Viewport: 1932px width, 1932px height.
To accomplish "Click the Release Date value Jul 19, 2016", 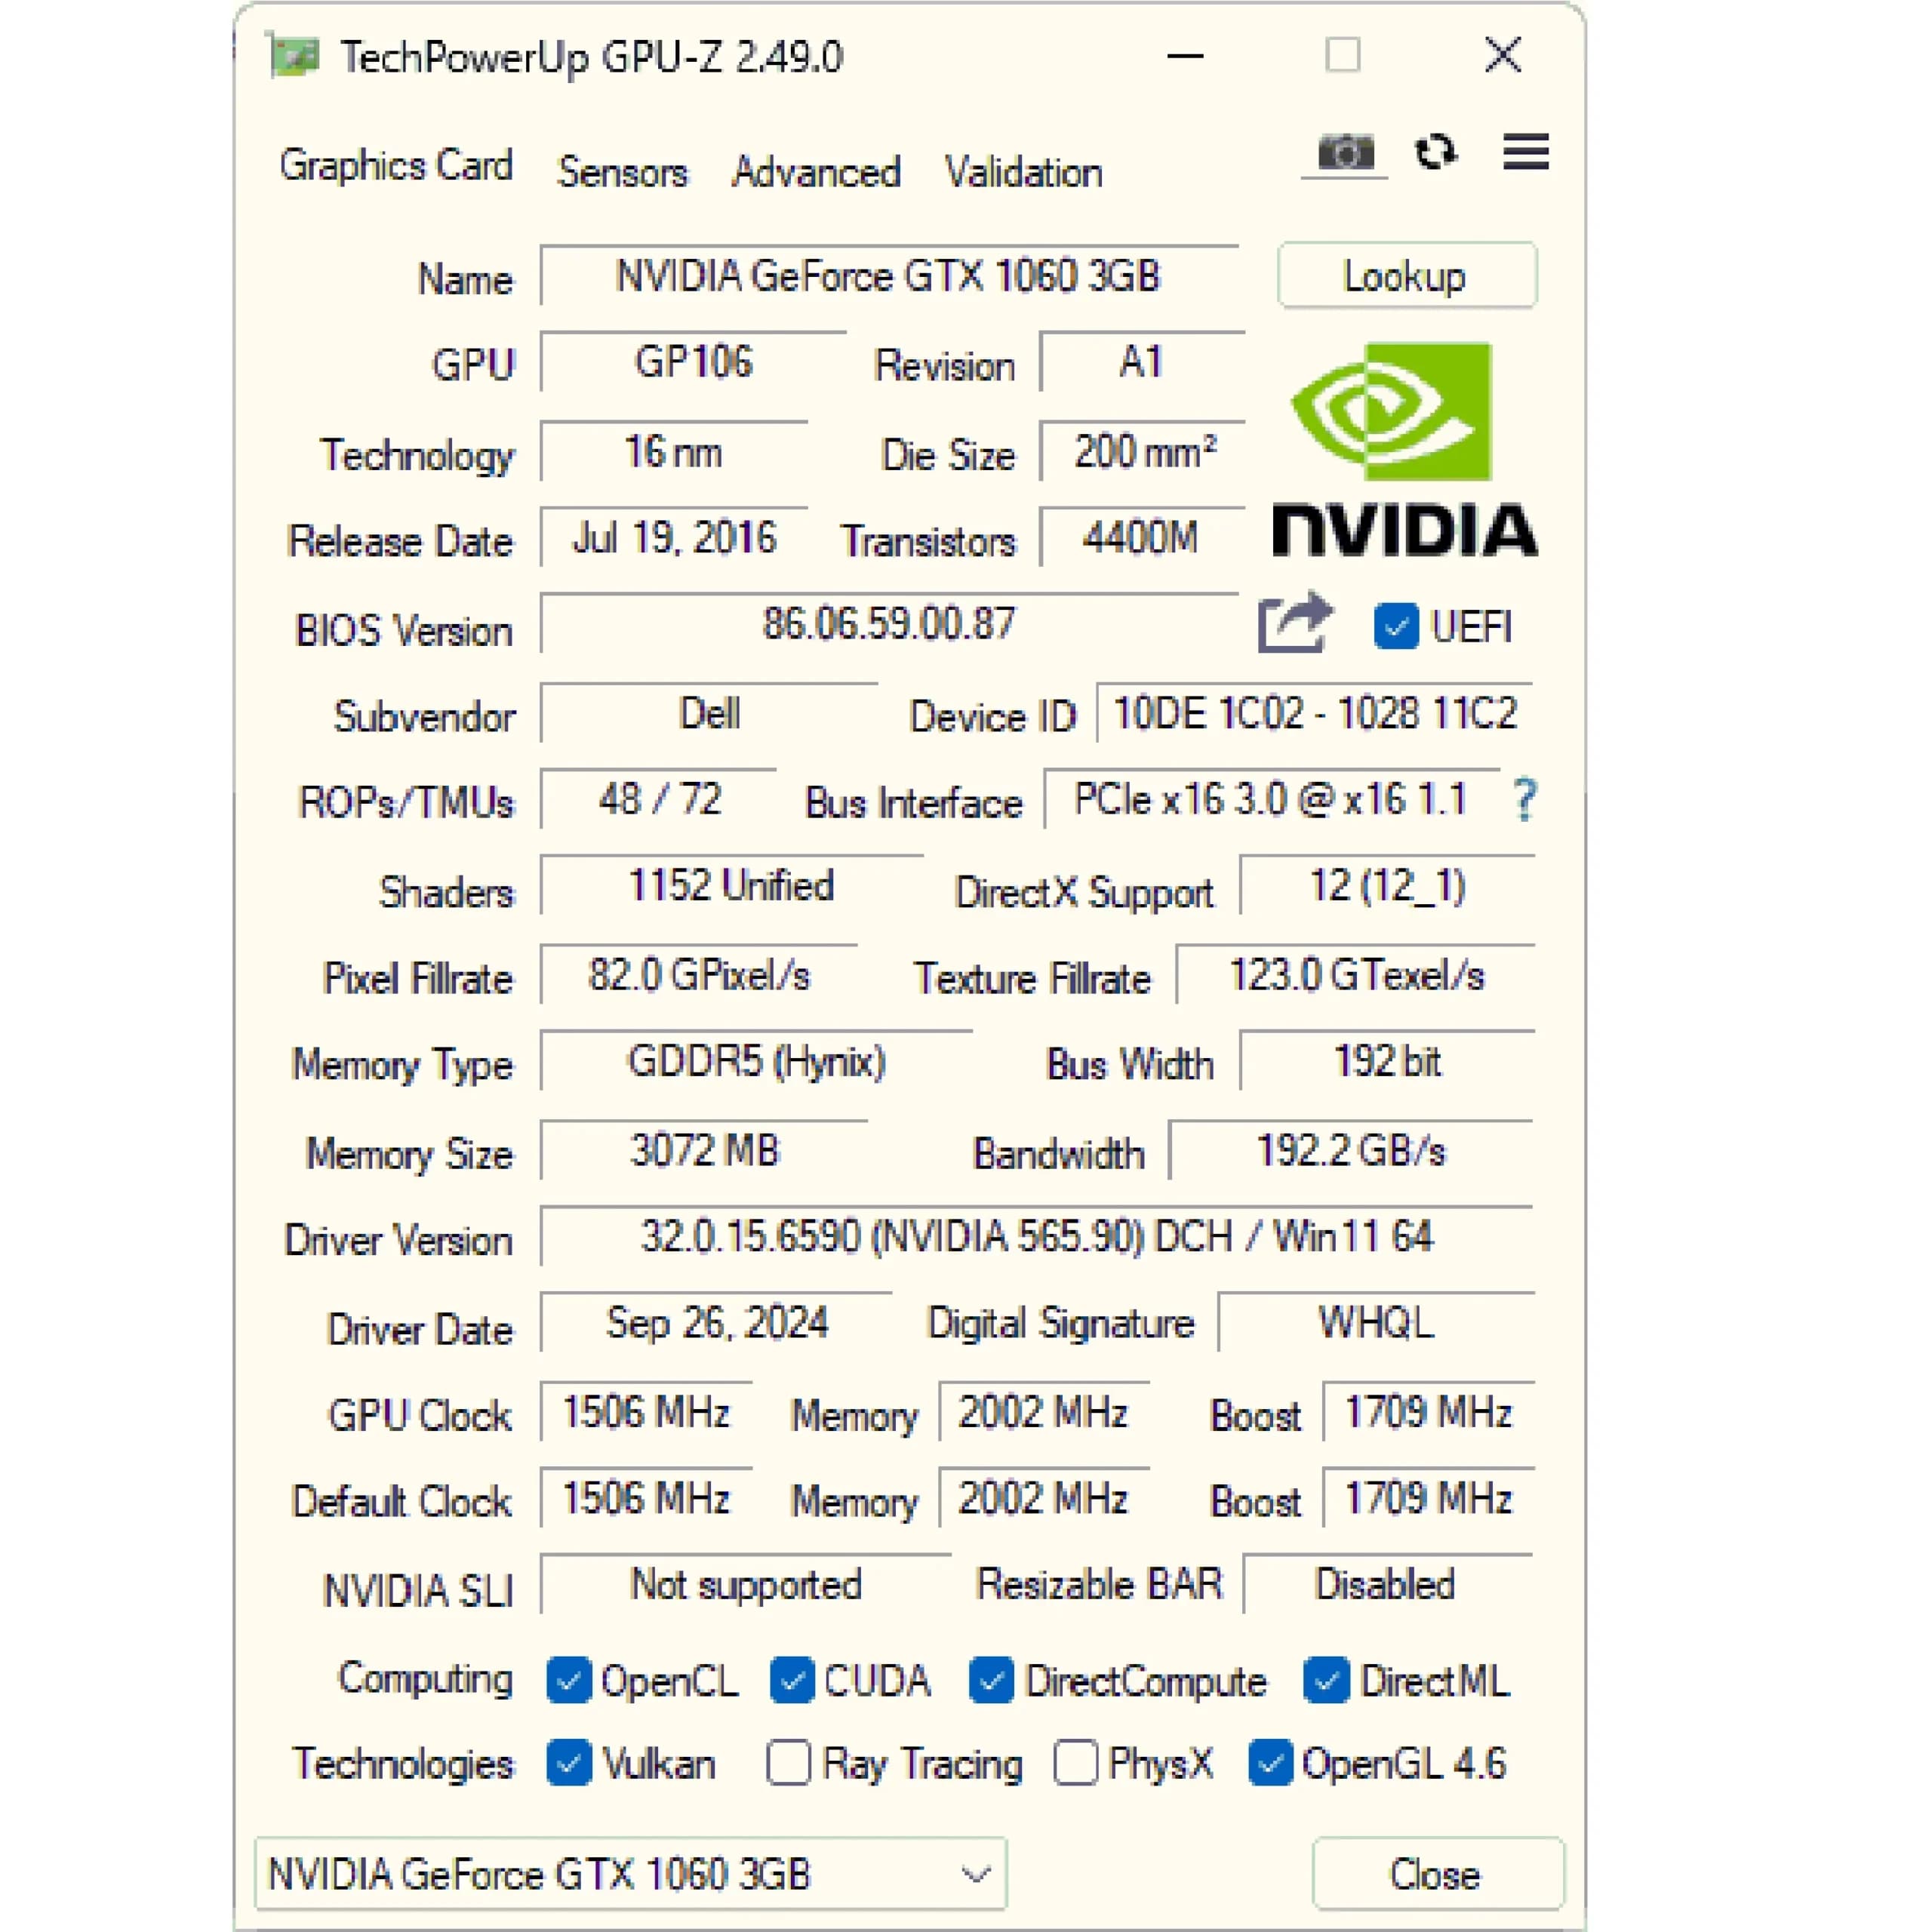I will click(674, 537).
